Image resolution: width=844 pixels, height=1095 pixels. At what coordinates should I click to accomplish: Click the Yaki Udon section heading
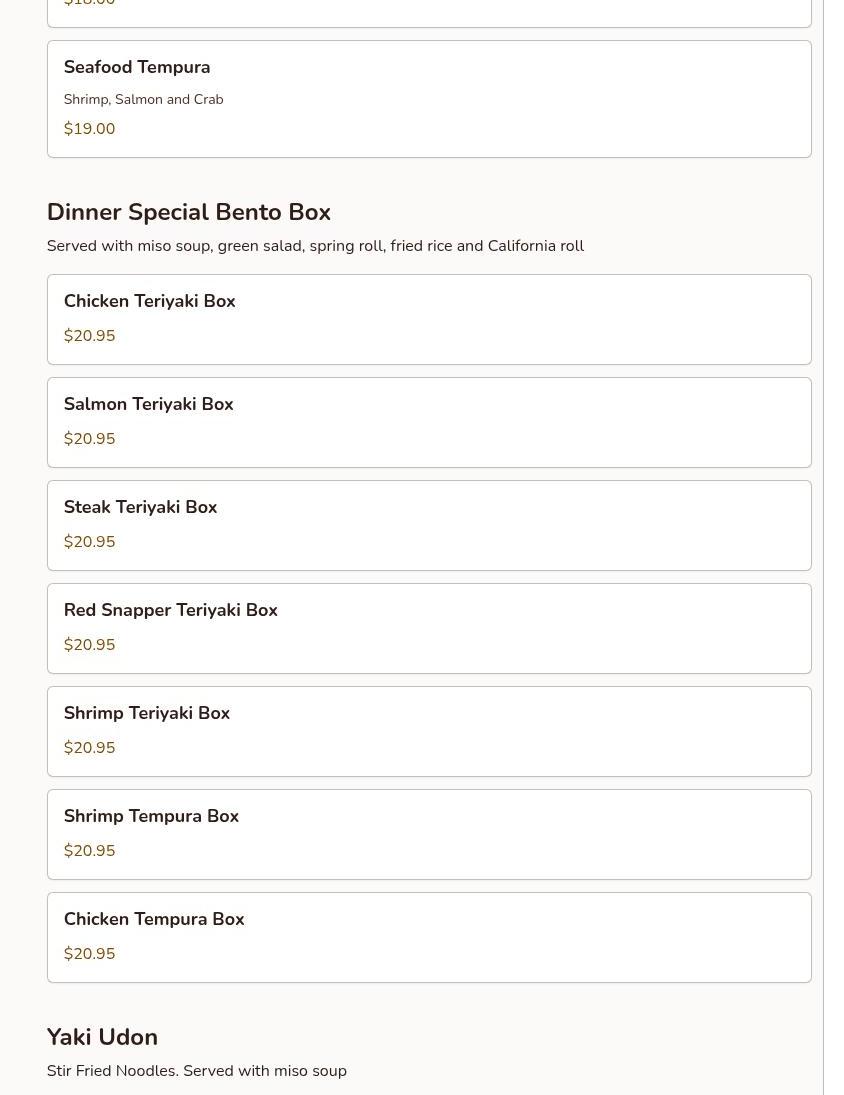(102, 1037)
